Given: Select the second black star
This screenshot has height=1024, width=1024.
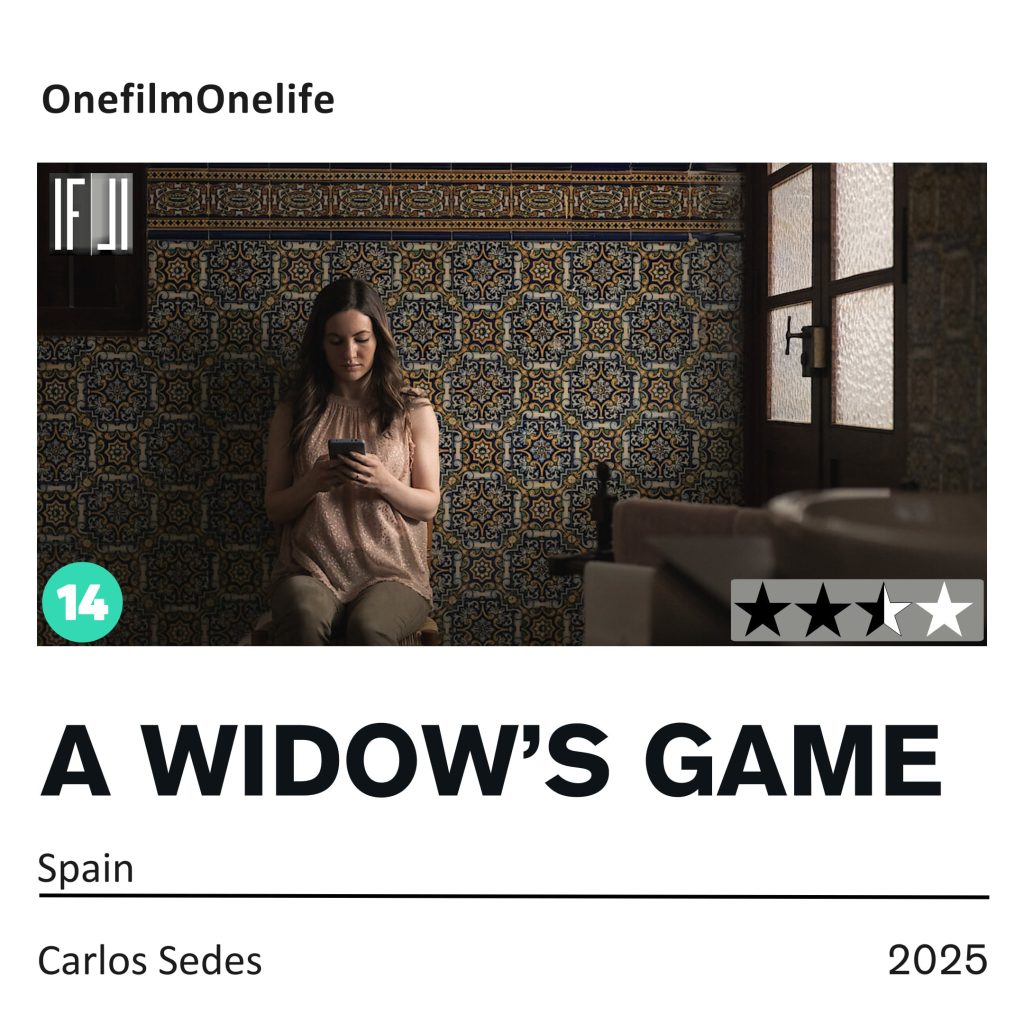Looking at the screenshot, I should 822,611.
